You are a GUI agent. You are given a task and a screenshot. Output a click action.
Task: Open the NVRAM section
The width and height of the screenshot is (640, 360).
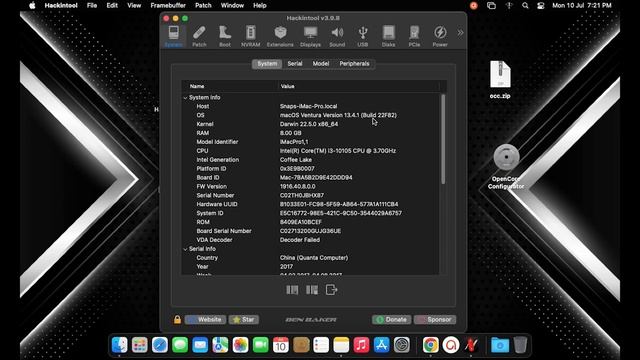click(251, 36)
